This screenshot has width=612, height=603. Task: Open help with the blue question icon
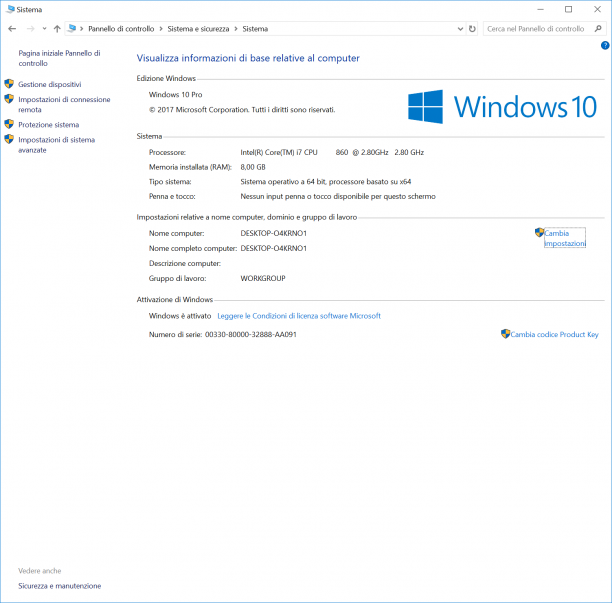(605, 46)
